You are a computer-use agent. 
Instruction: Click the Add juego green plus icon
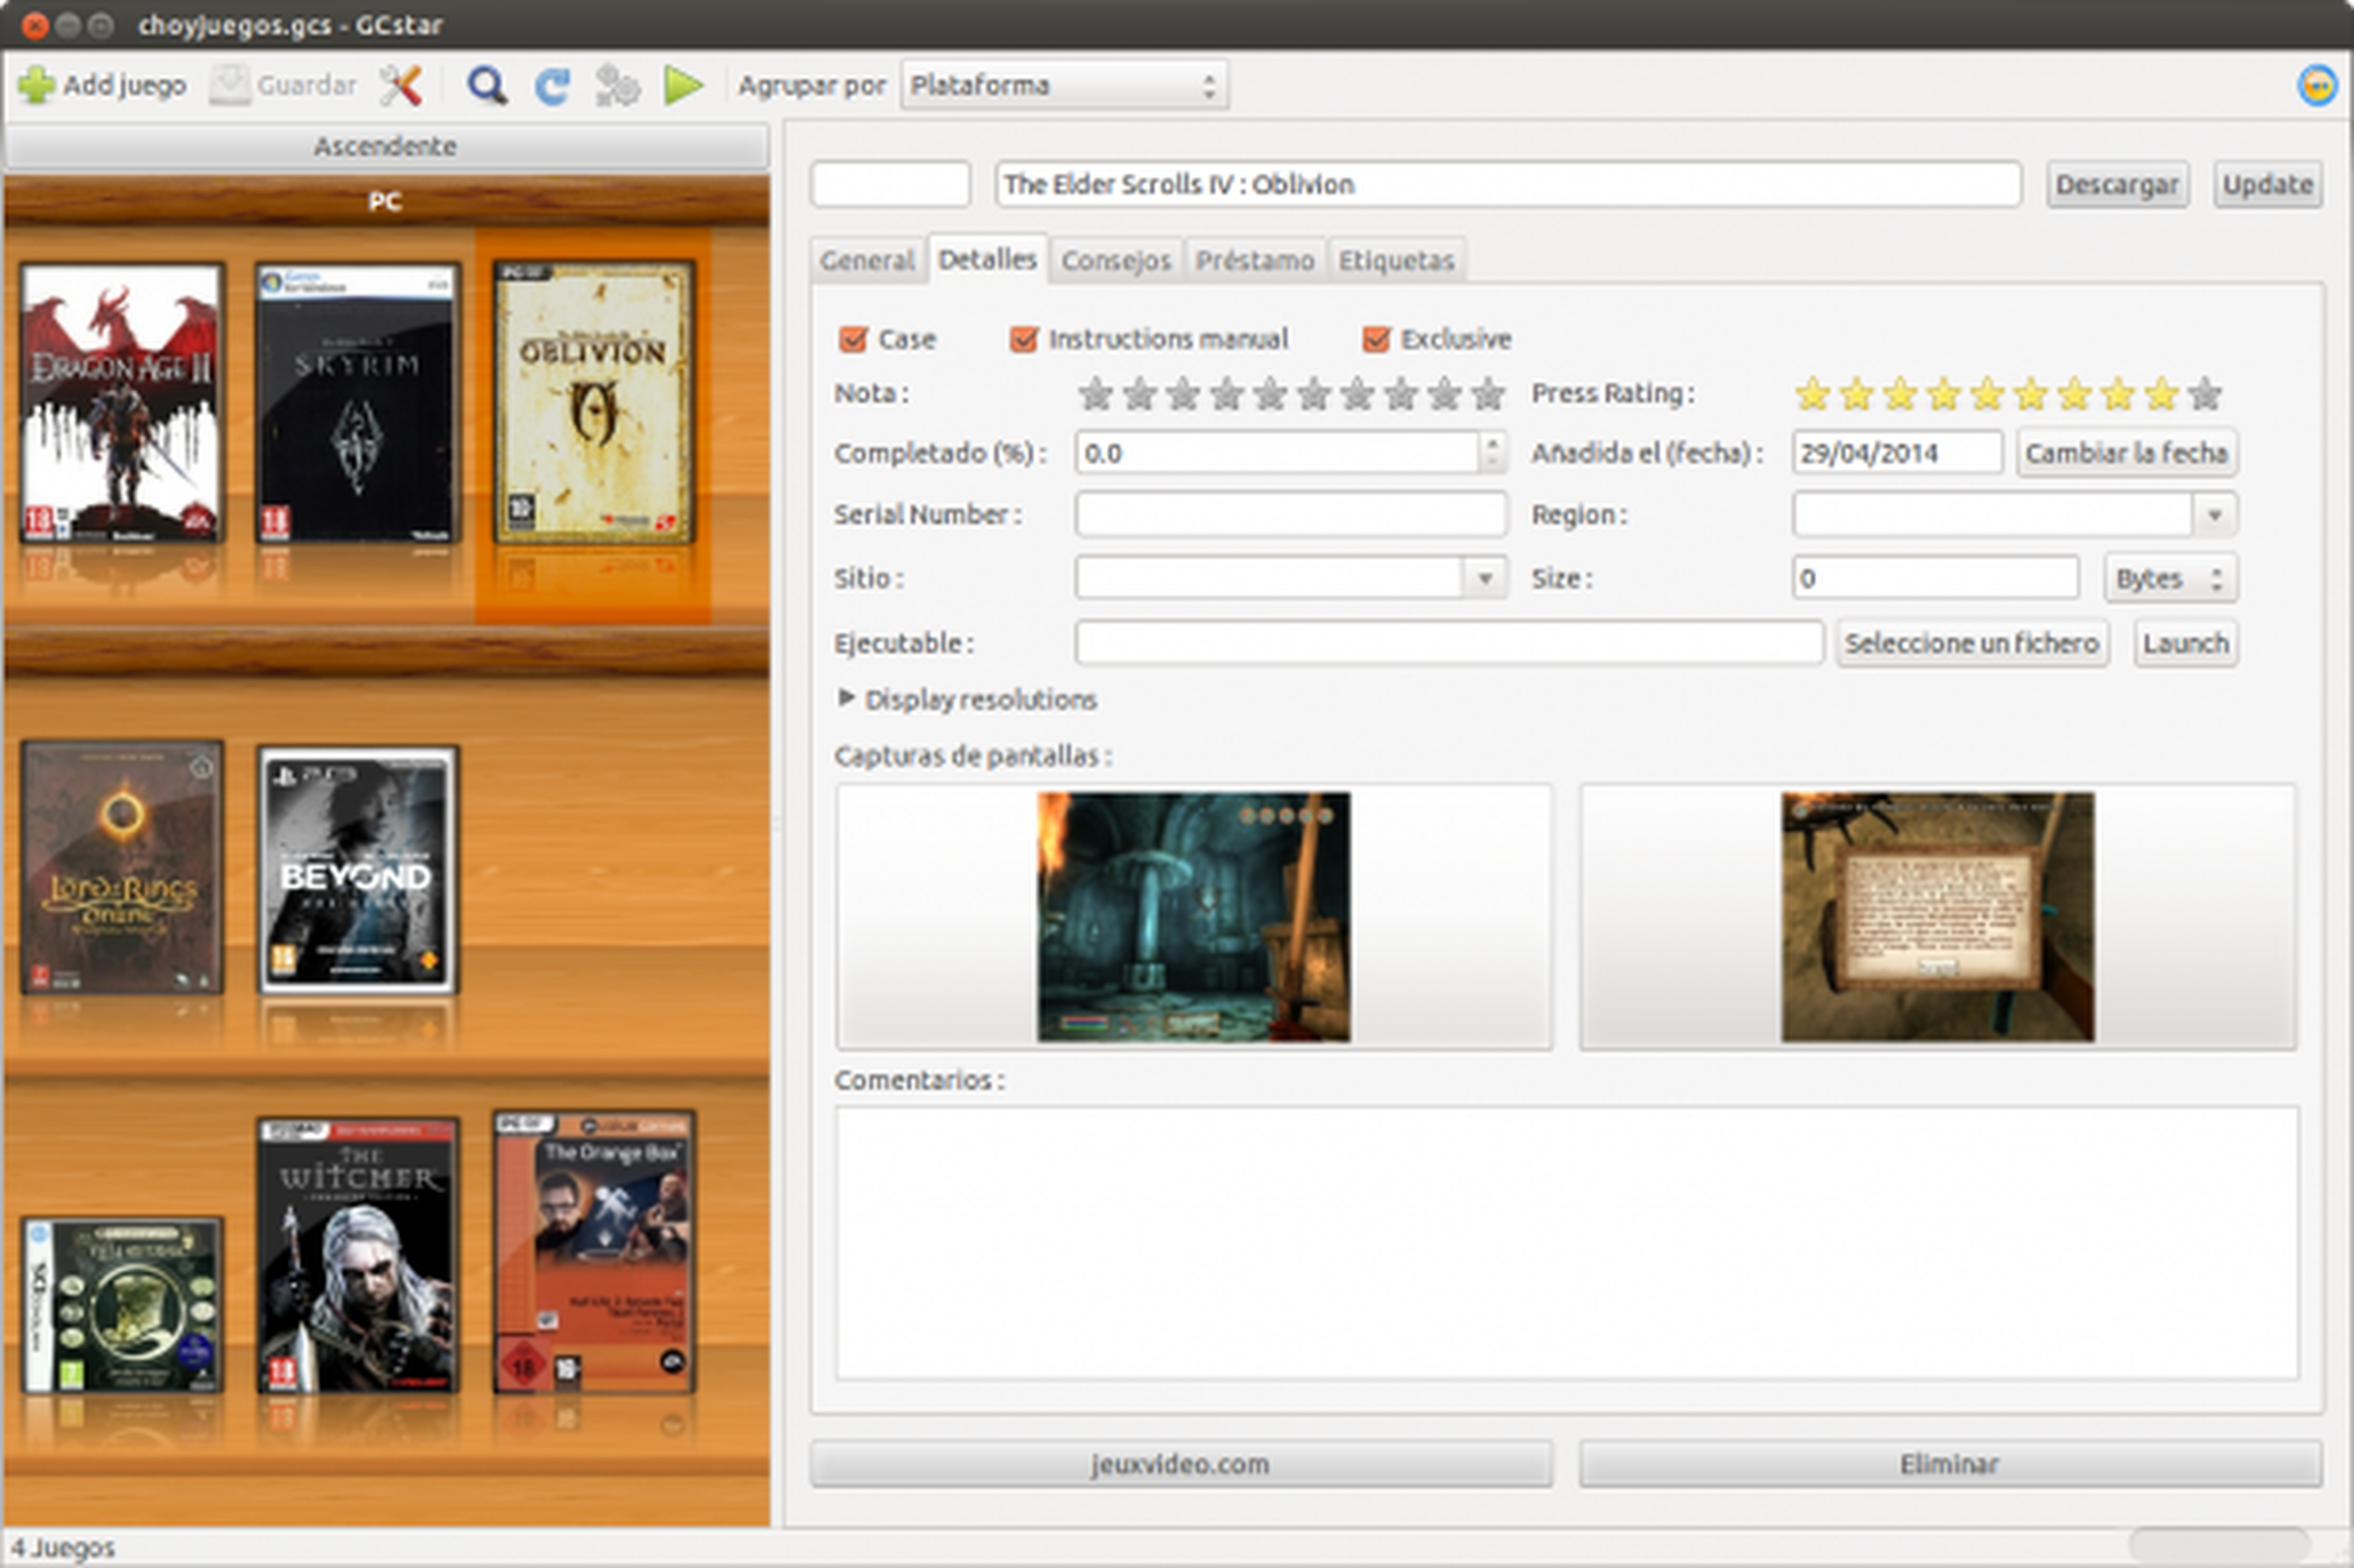coord(37,85)
